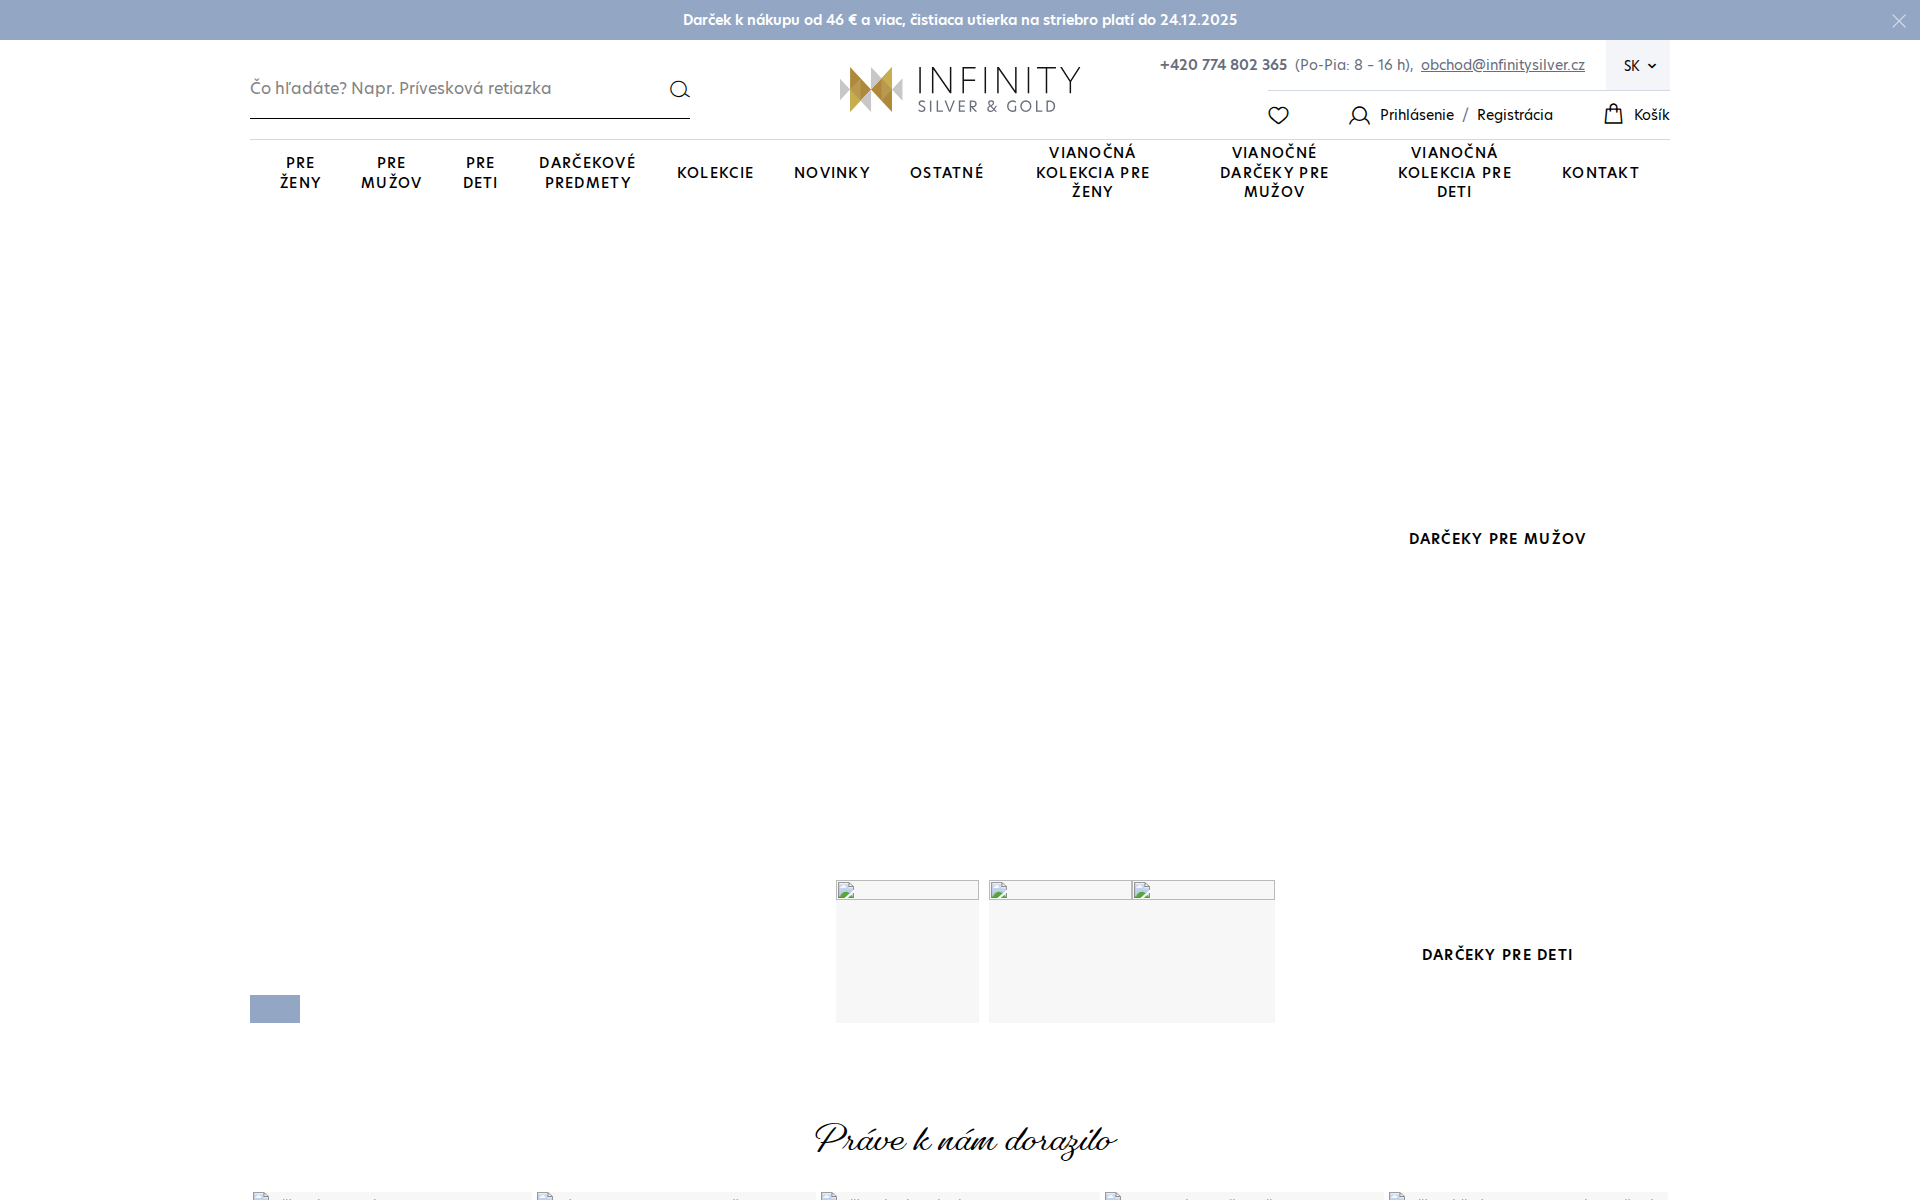Open the NOVINKY menu item
Image resolution: width=1920 pixels, height=1200 pixels.
[831, 172]
